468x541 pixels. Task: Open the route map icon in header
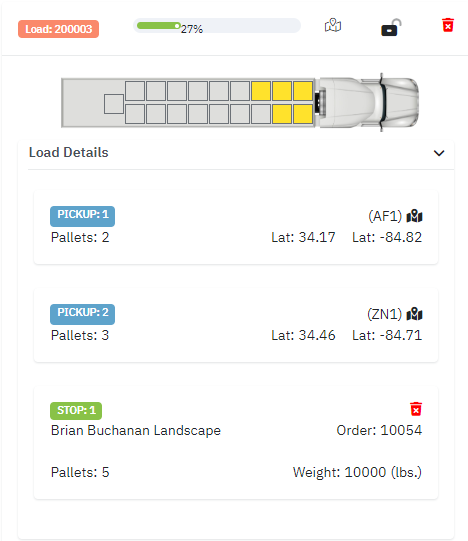pyautogui.click(x=333, y=25)
